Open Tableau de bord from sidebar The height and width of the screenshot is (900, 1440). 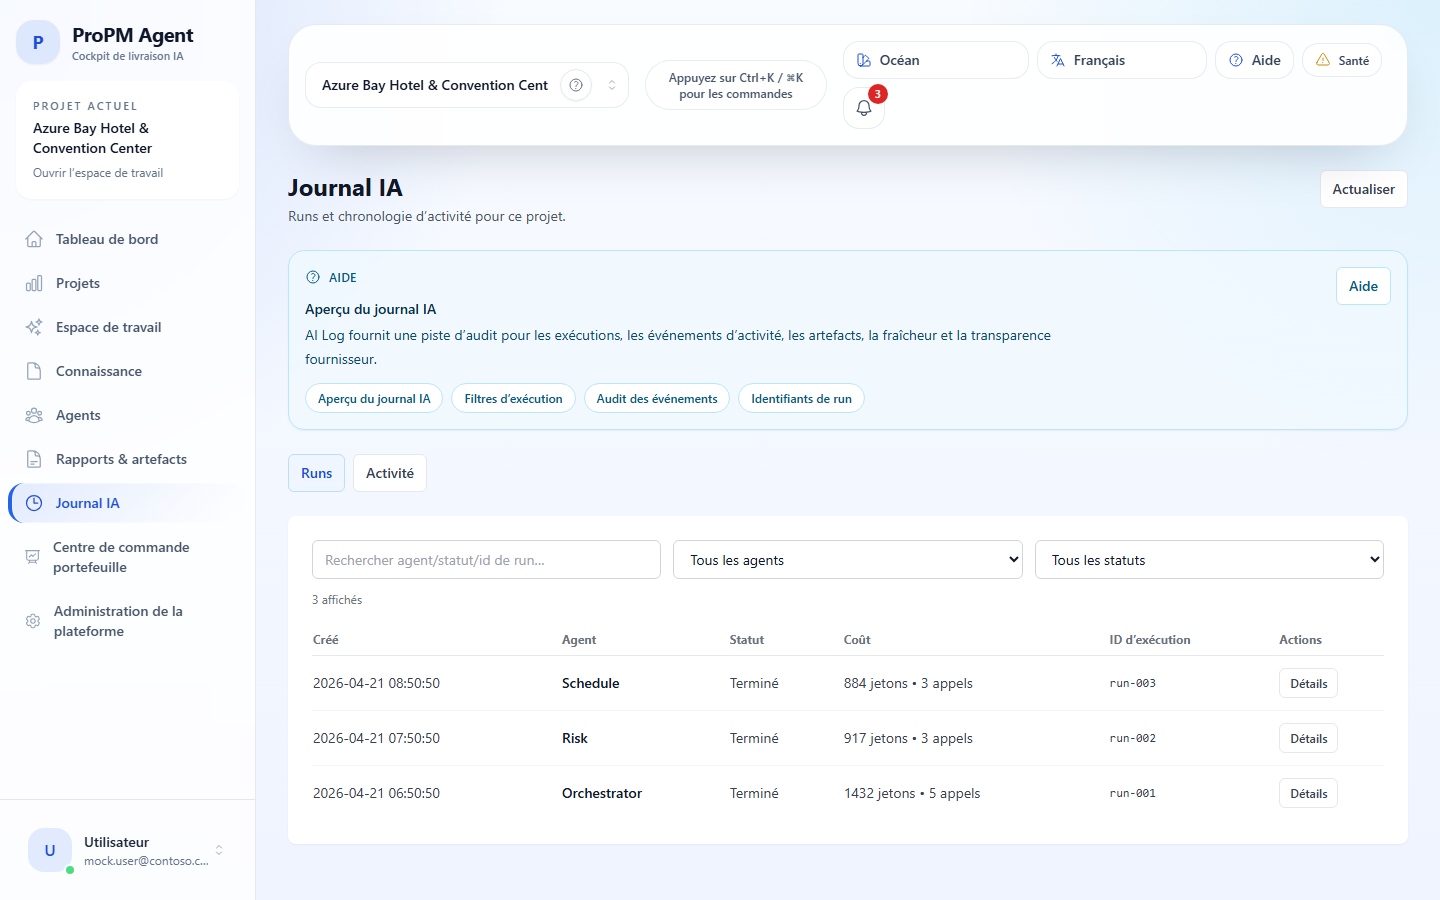[107, 239]
